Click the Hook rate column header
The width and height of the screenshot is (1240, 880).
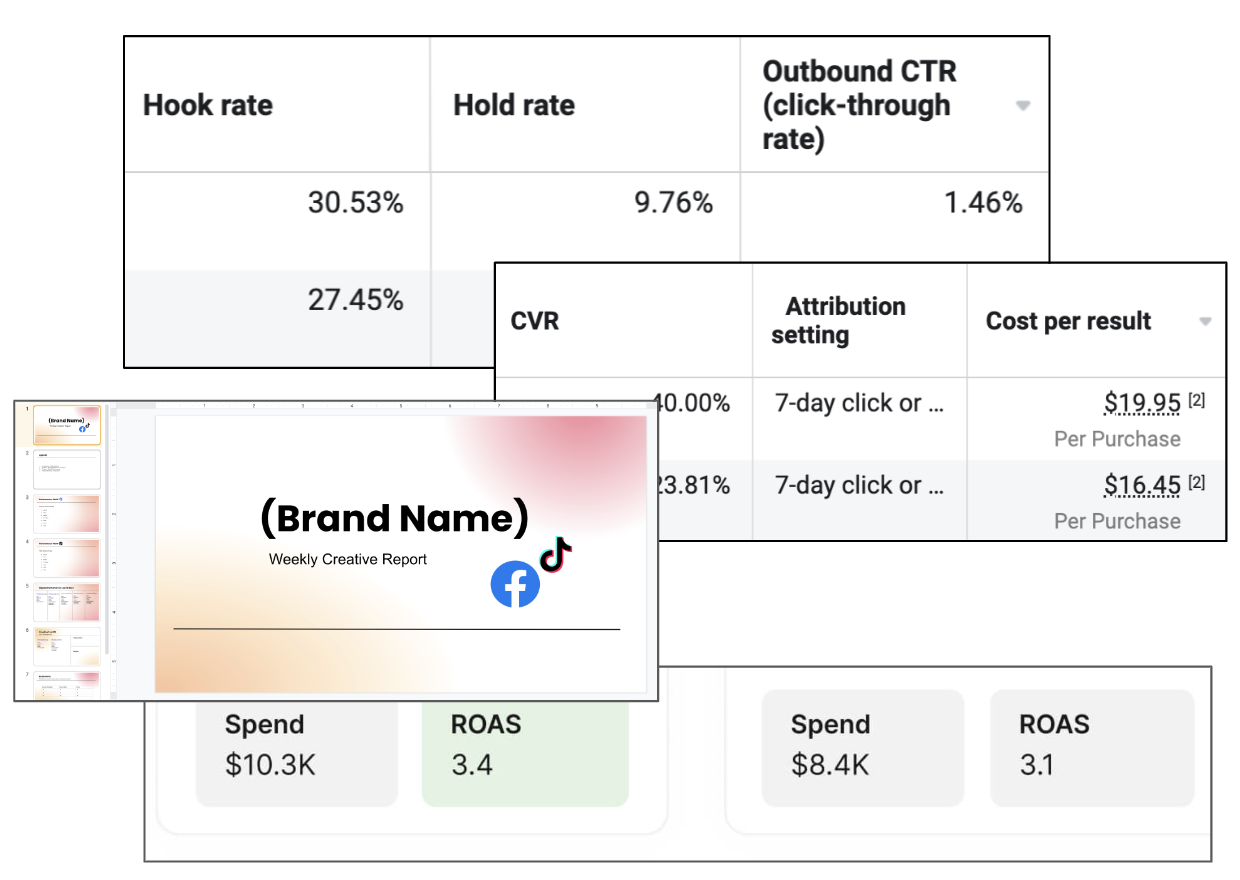pyautogui.click(x=208, y=105)
